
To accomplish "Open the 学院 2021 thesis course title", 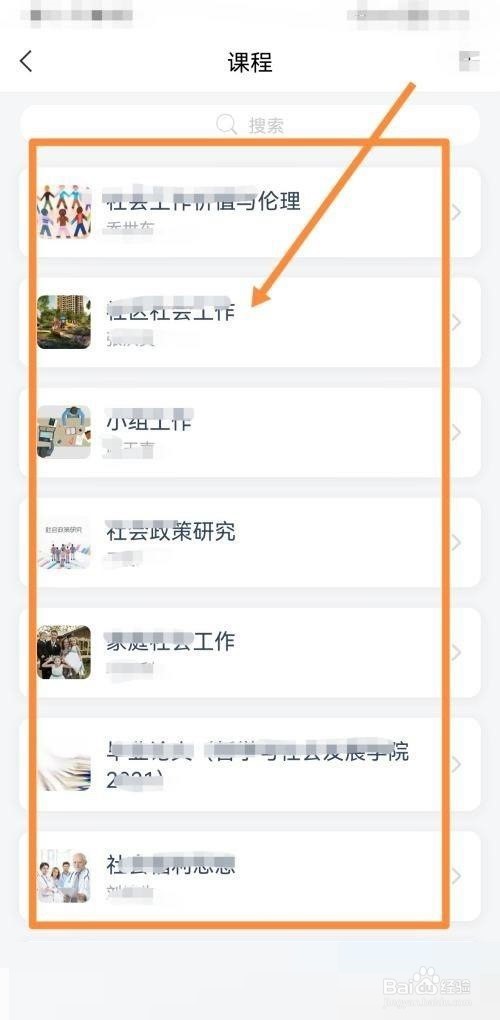I will [257, 764].
